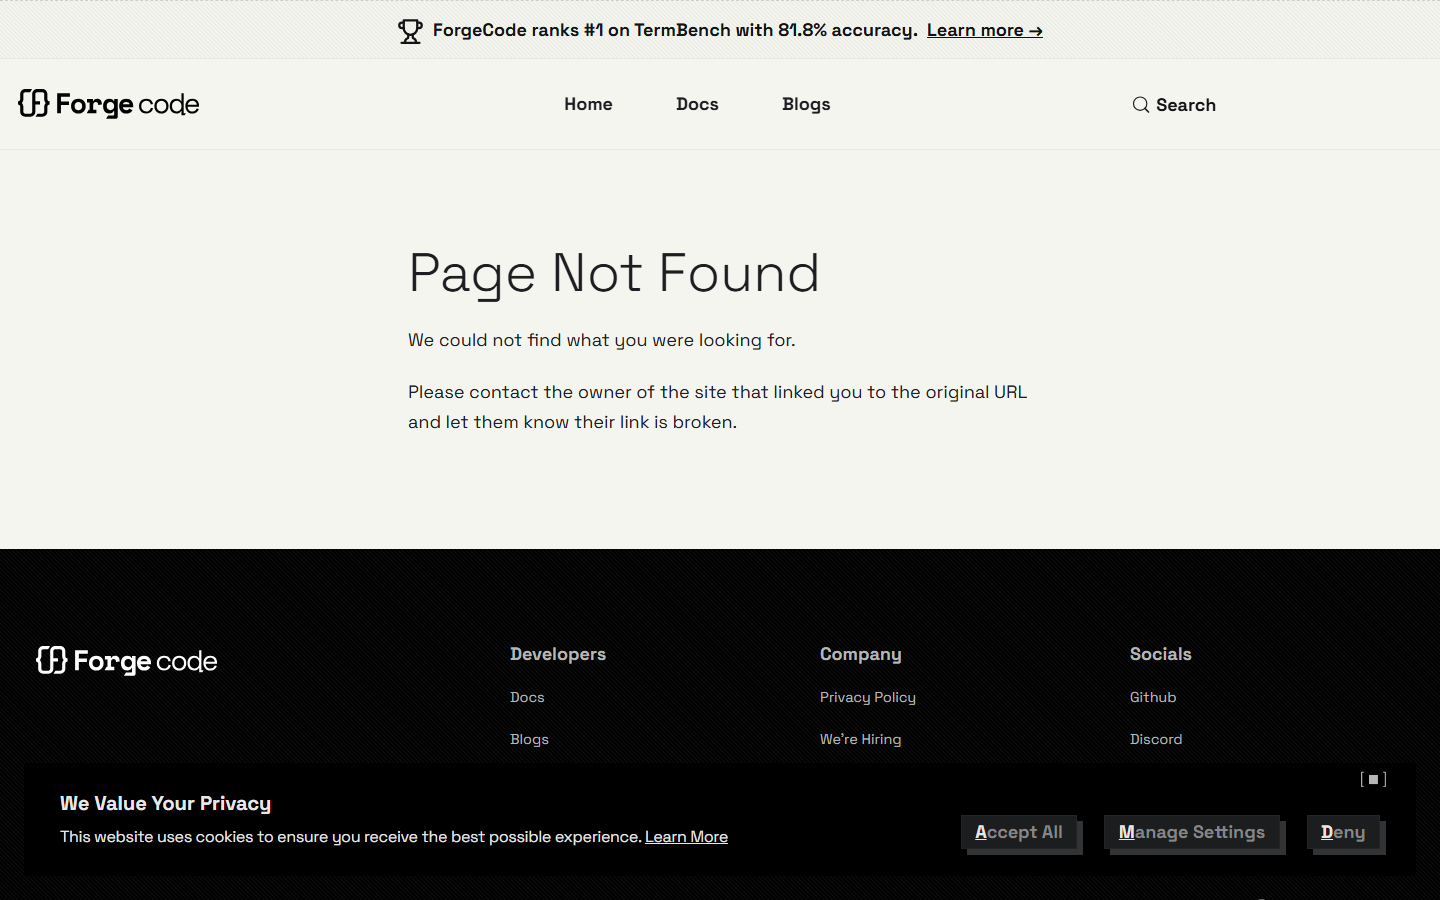This screenshot has width=1440, height=900.
Task: Click the search icon in header
Action: pos(1140,104)
